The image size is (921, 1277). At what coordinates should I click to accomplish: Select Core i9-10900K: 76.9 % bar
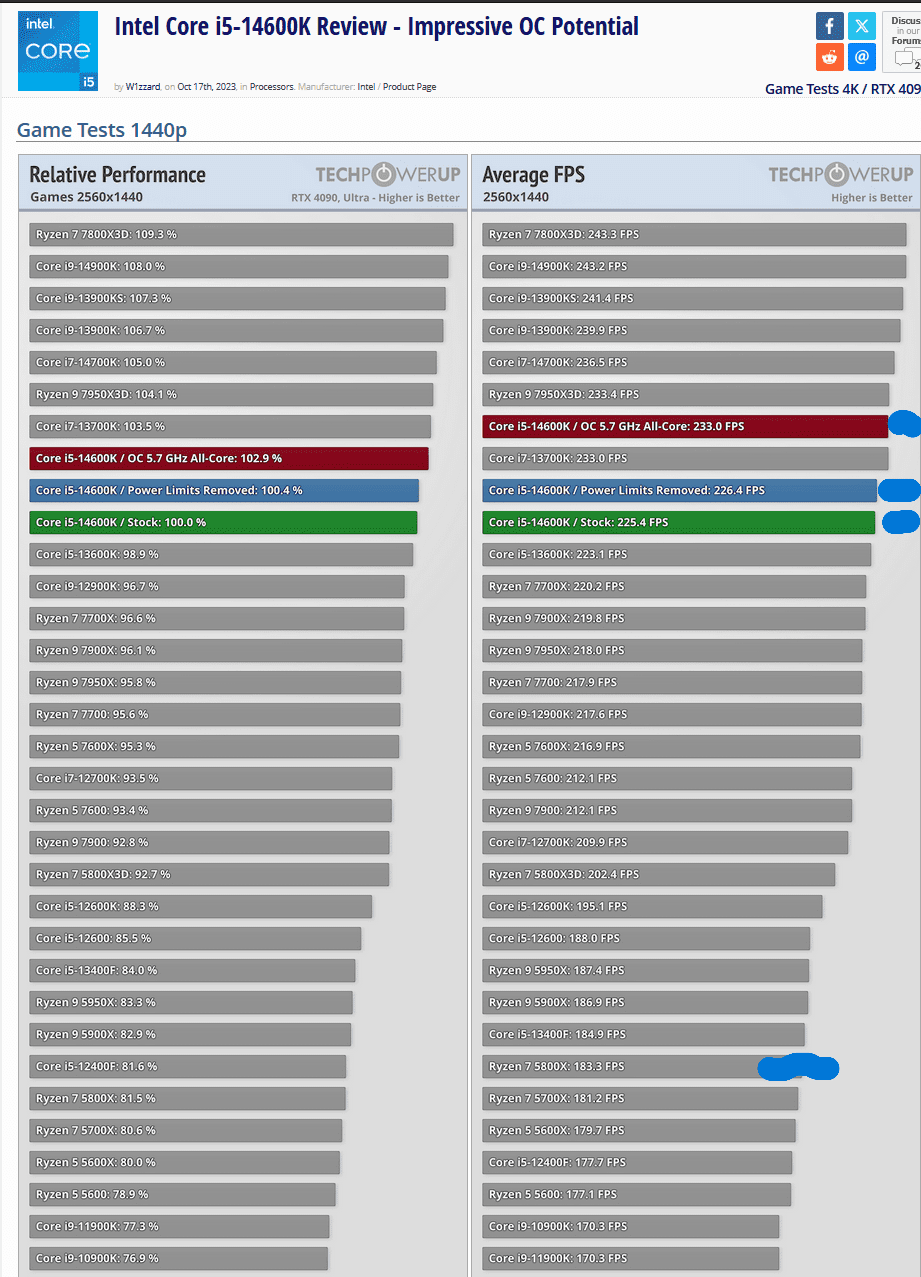tap(179, 1258)
